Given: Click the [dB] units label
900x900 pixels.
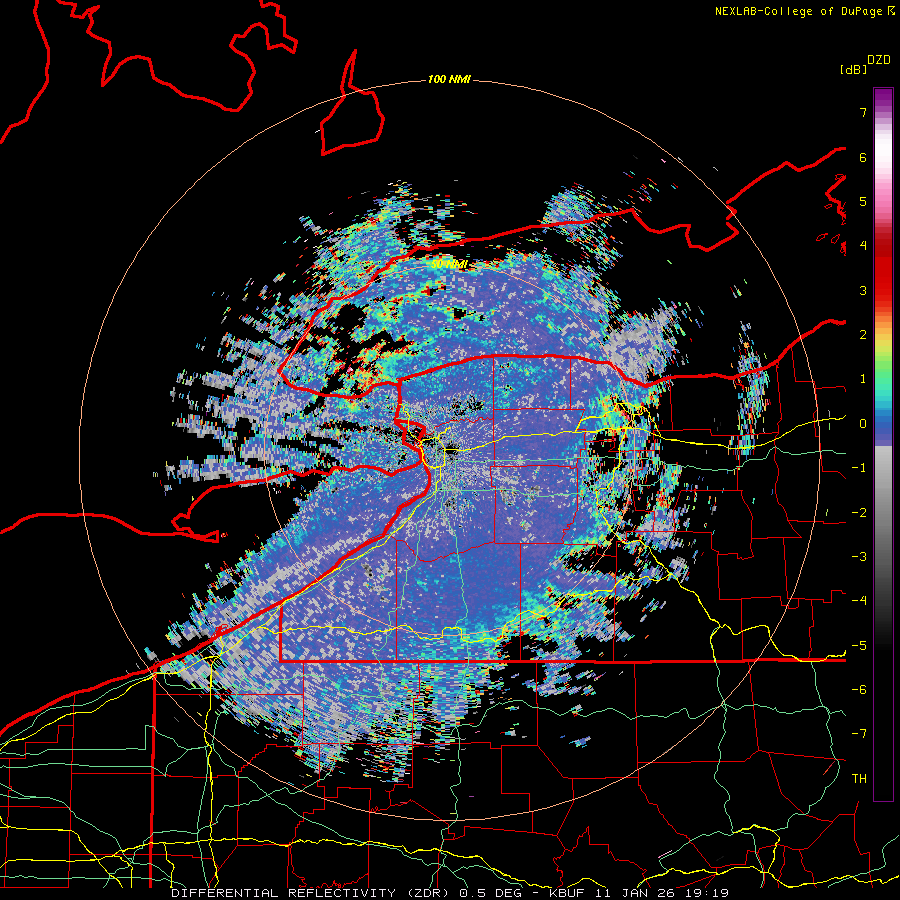Looking at the screenshot, I should point(853,69).
